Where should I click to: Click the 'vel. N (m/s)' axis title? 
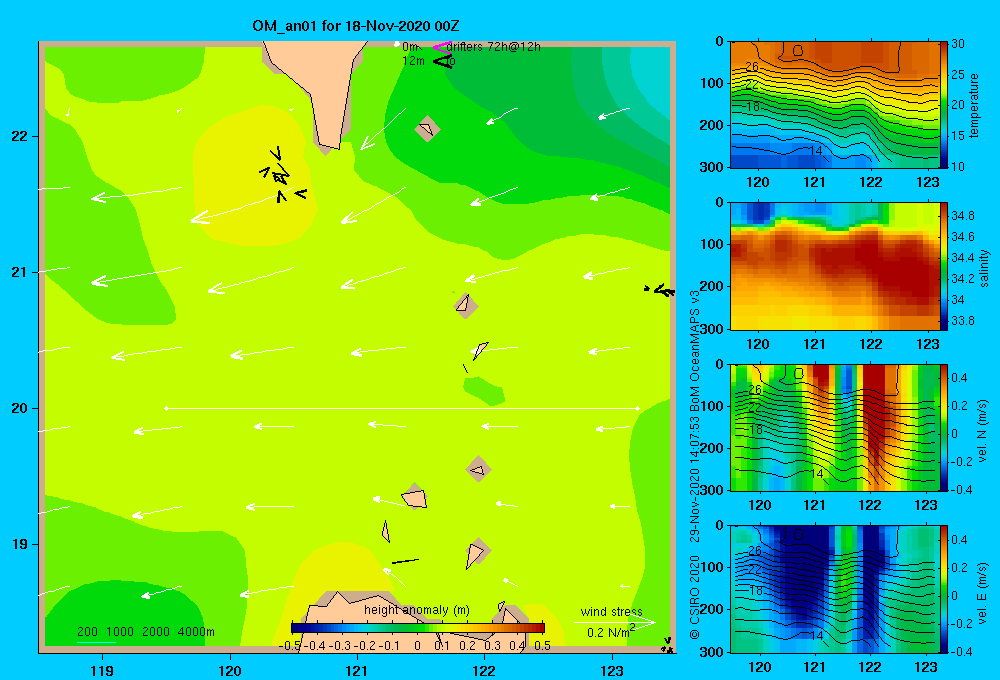click(983, 431)
